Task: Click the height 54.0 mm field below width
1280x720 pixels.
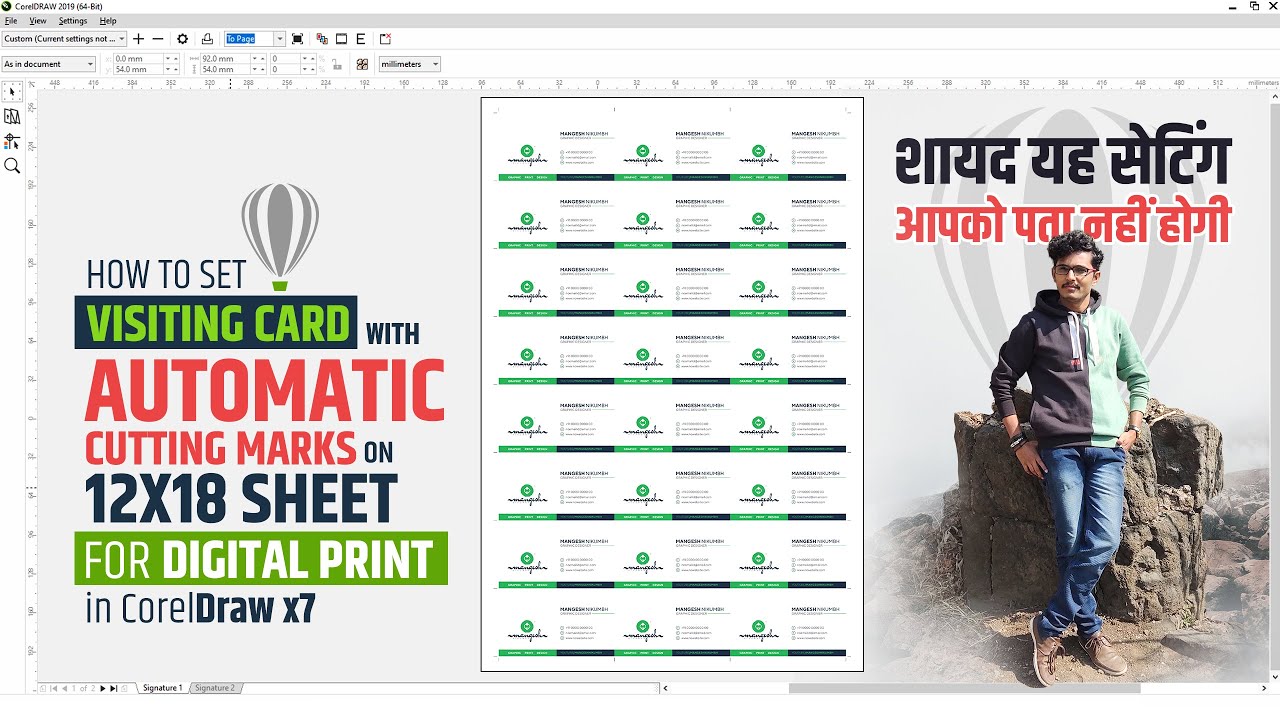Action: pos(223,70)
